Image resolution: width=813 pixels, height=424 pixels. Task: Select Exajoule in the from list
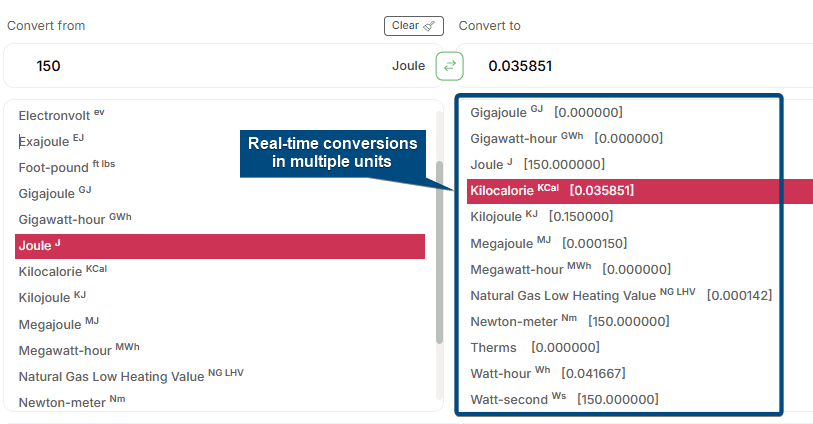pyautogui.click(x=51, y=141)
